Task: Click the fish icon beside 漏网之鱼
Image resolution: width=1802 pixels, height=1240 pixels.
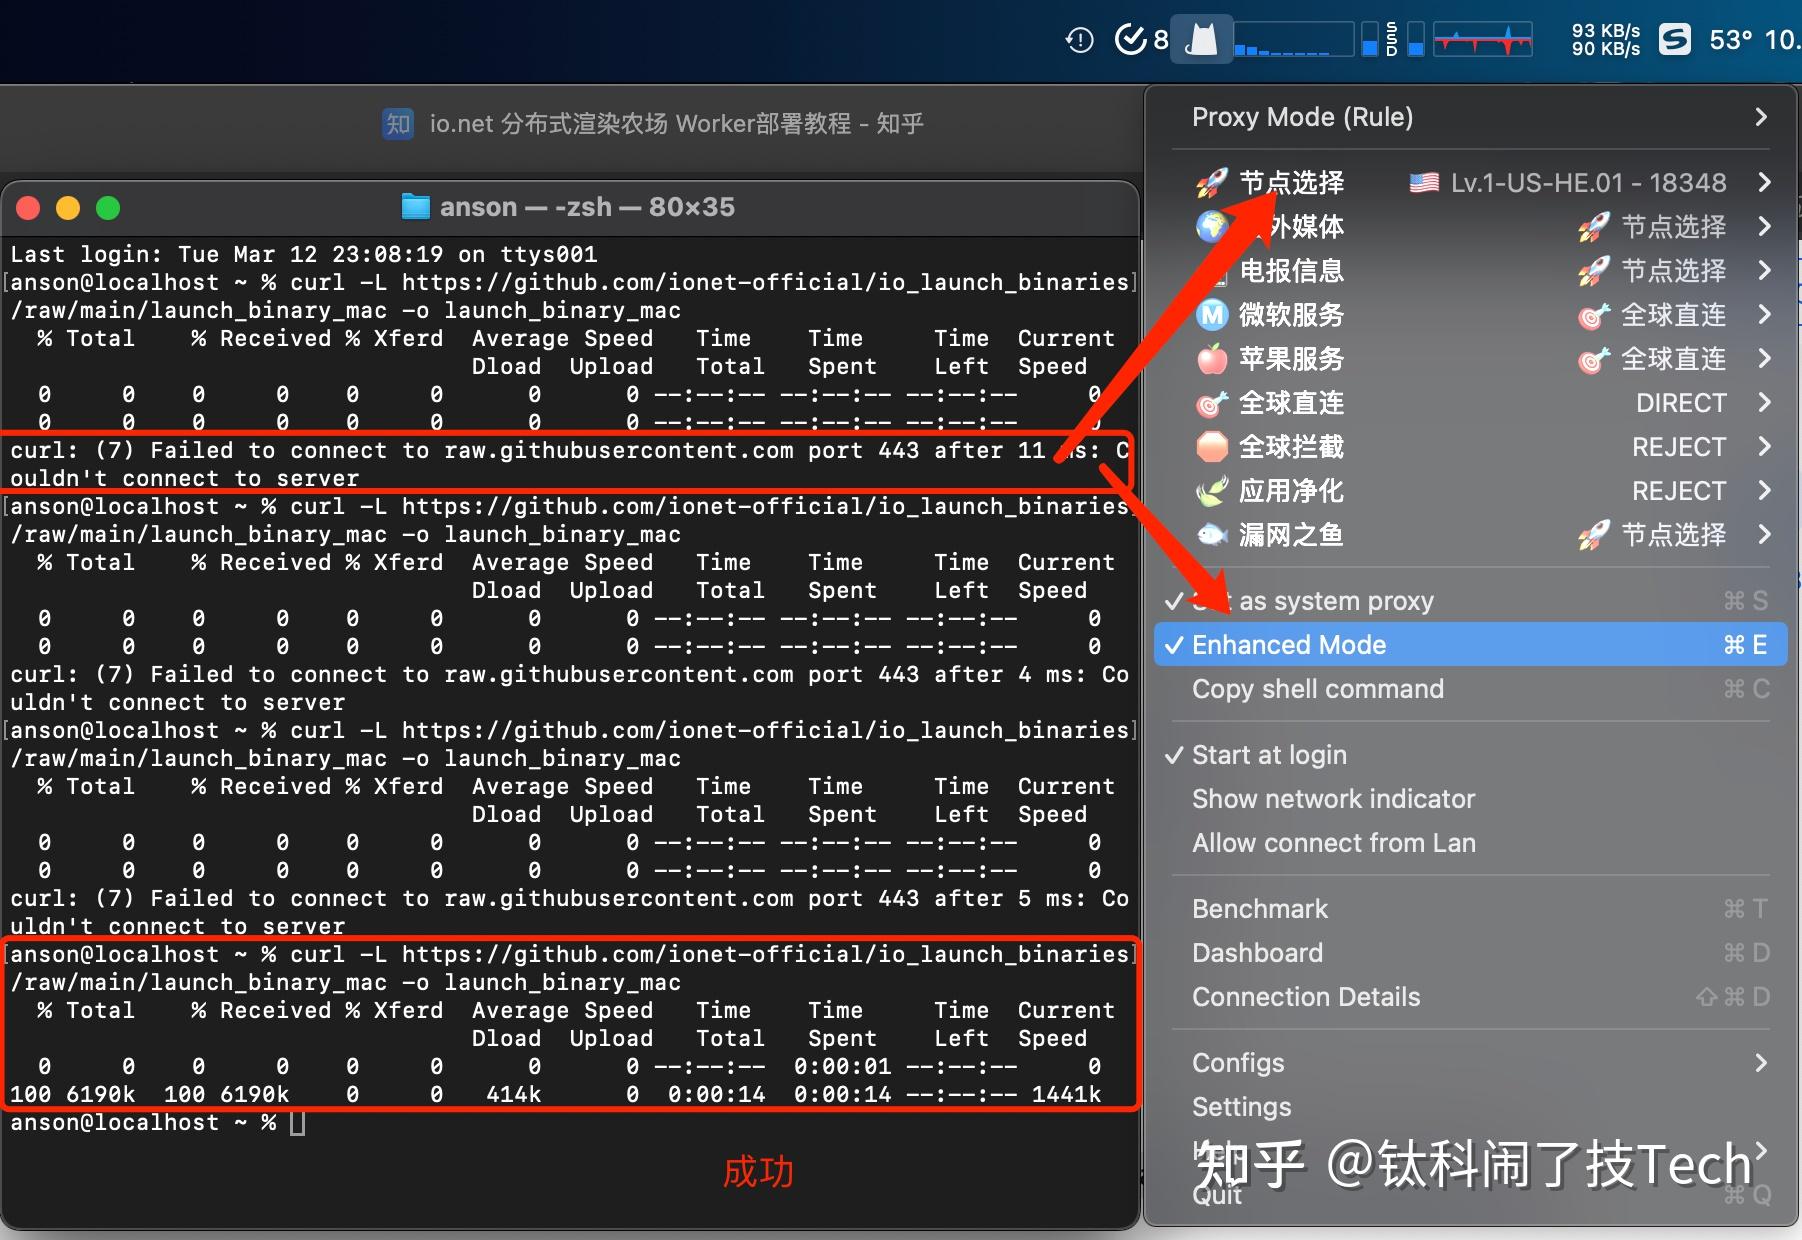Action: click(x=1212, y=535)
